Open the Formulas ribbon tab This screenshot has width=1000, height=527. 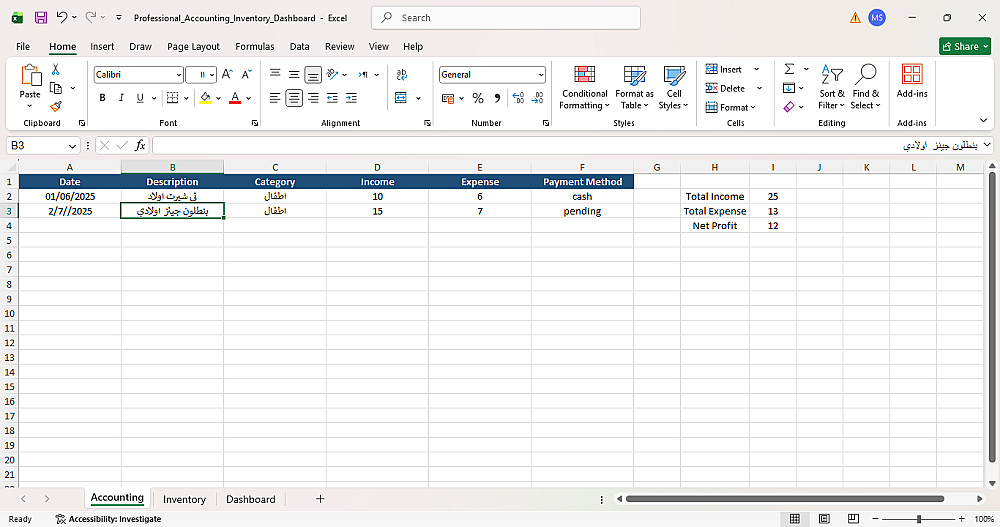click(254, 47)
